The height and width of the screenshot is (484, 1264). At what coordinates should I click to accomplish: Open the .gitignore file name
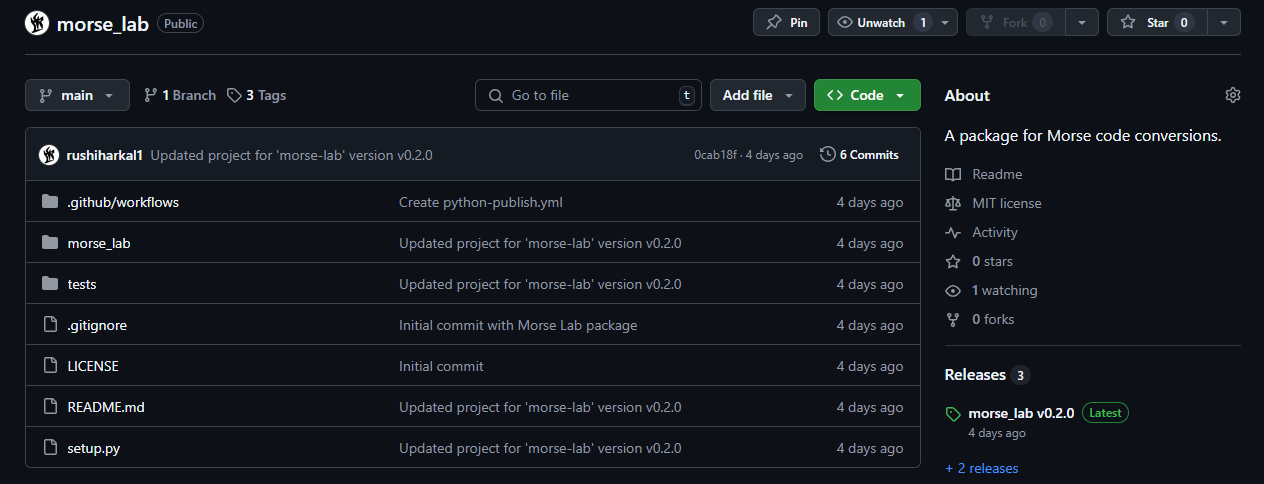(x=97, y=325)
